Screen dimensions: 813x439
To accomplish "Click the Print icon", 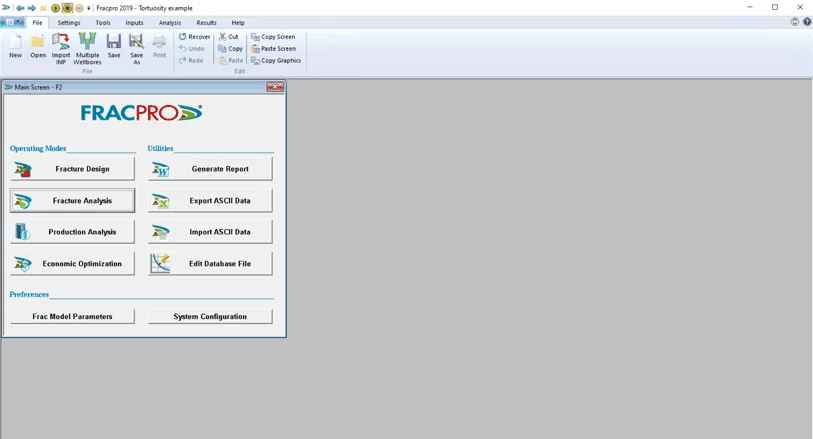I will 159,46.
